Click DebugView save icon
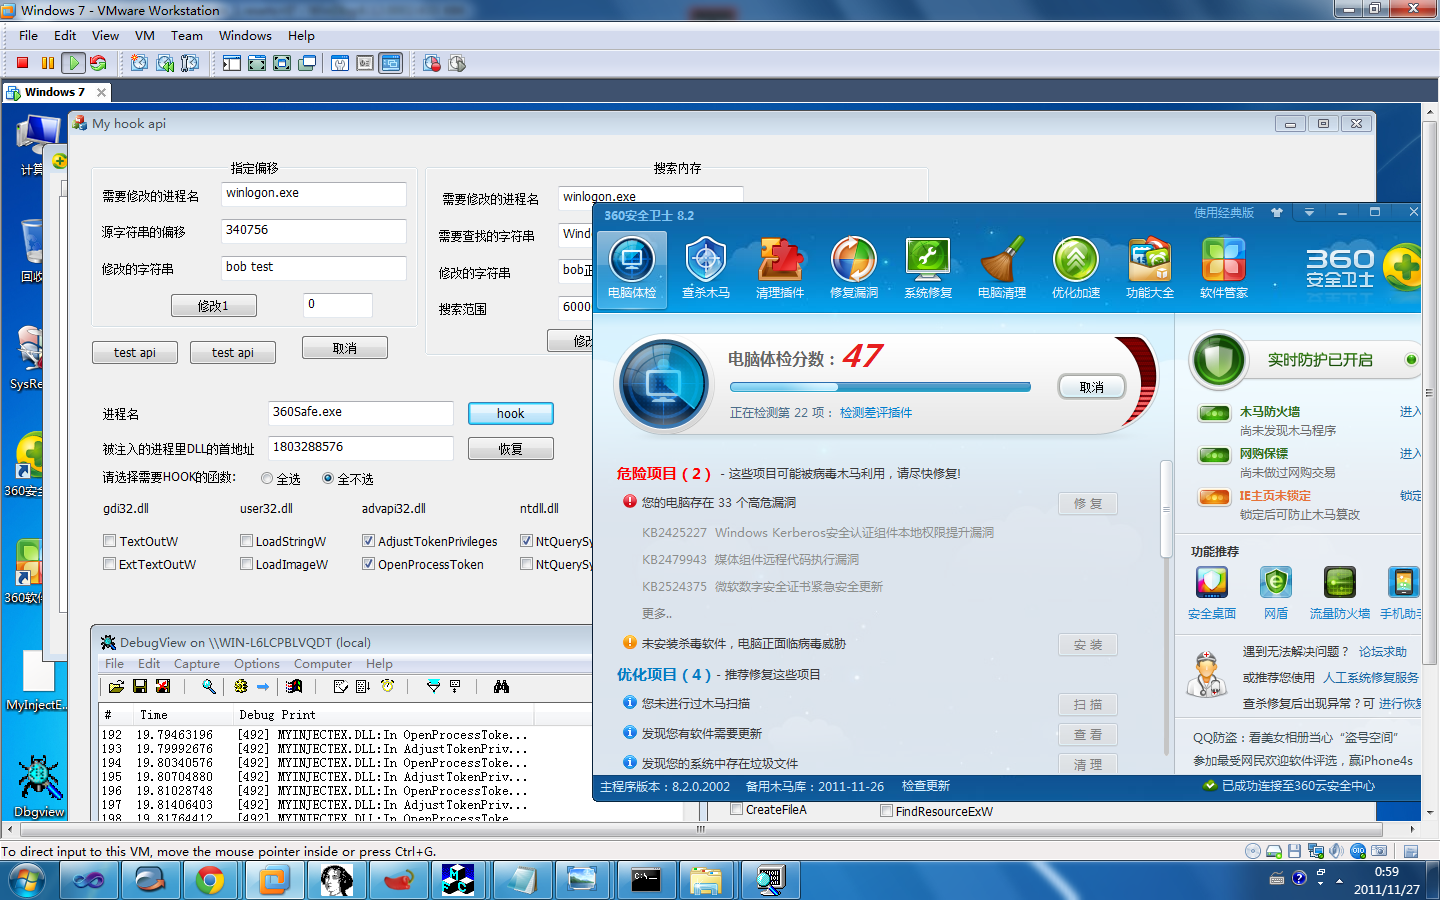 tap(140, 686)
